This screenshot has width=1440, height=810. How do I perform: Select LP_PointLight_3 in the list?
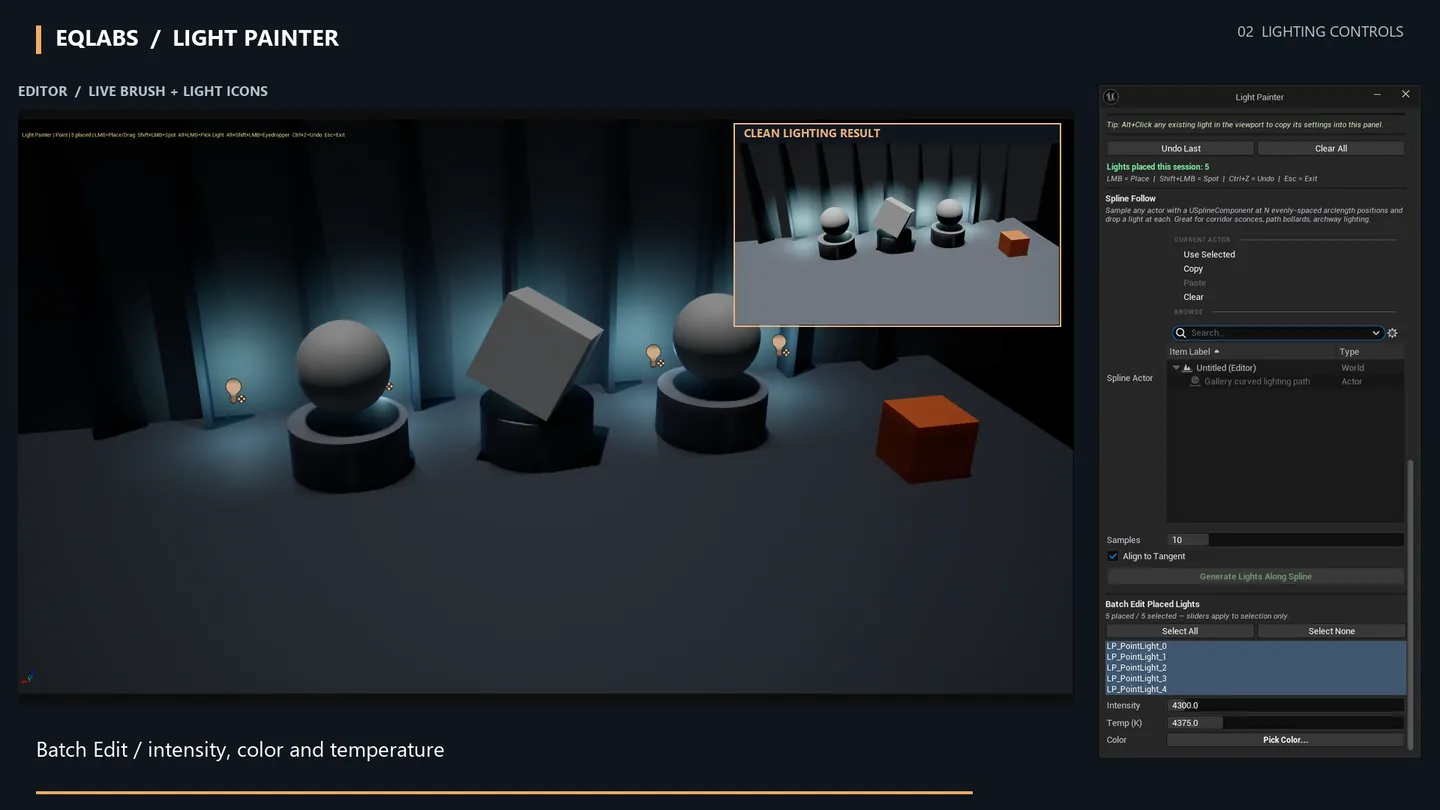pyautogui.click(x=1255, y=679)
